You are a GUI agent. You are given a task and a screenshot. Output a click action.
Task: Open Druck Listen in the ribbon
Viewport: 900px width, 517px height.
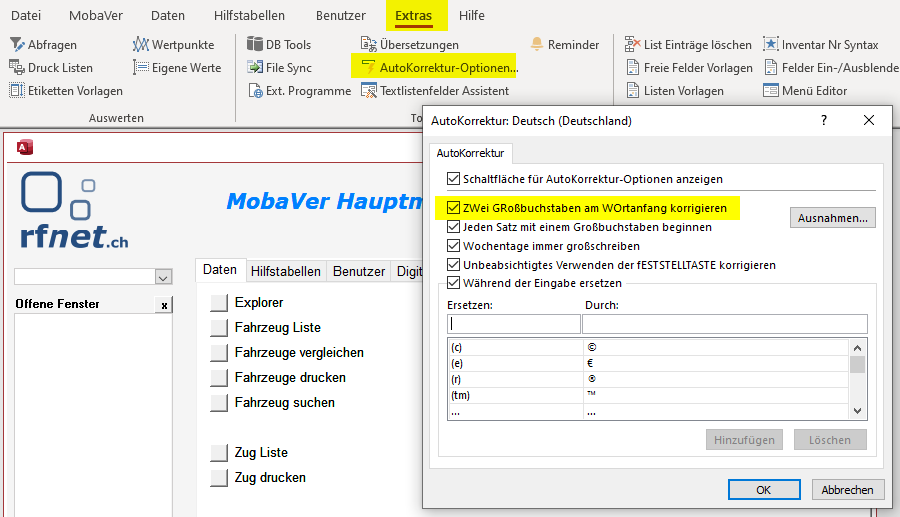click(x=51, y=68)
